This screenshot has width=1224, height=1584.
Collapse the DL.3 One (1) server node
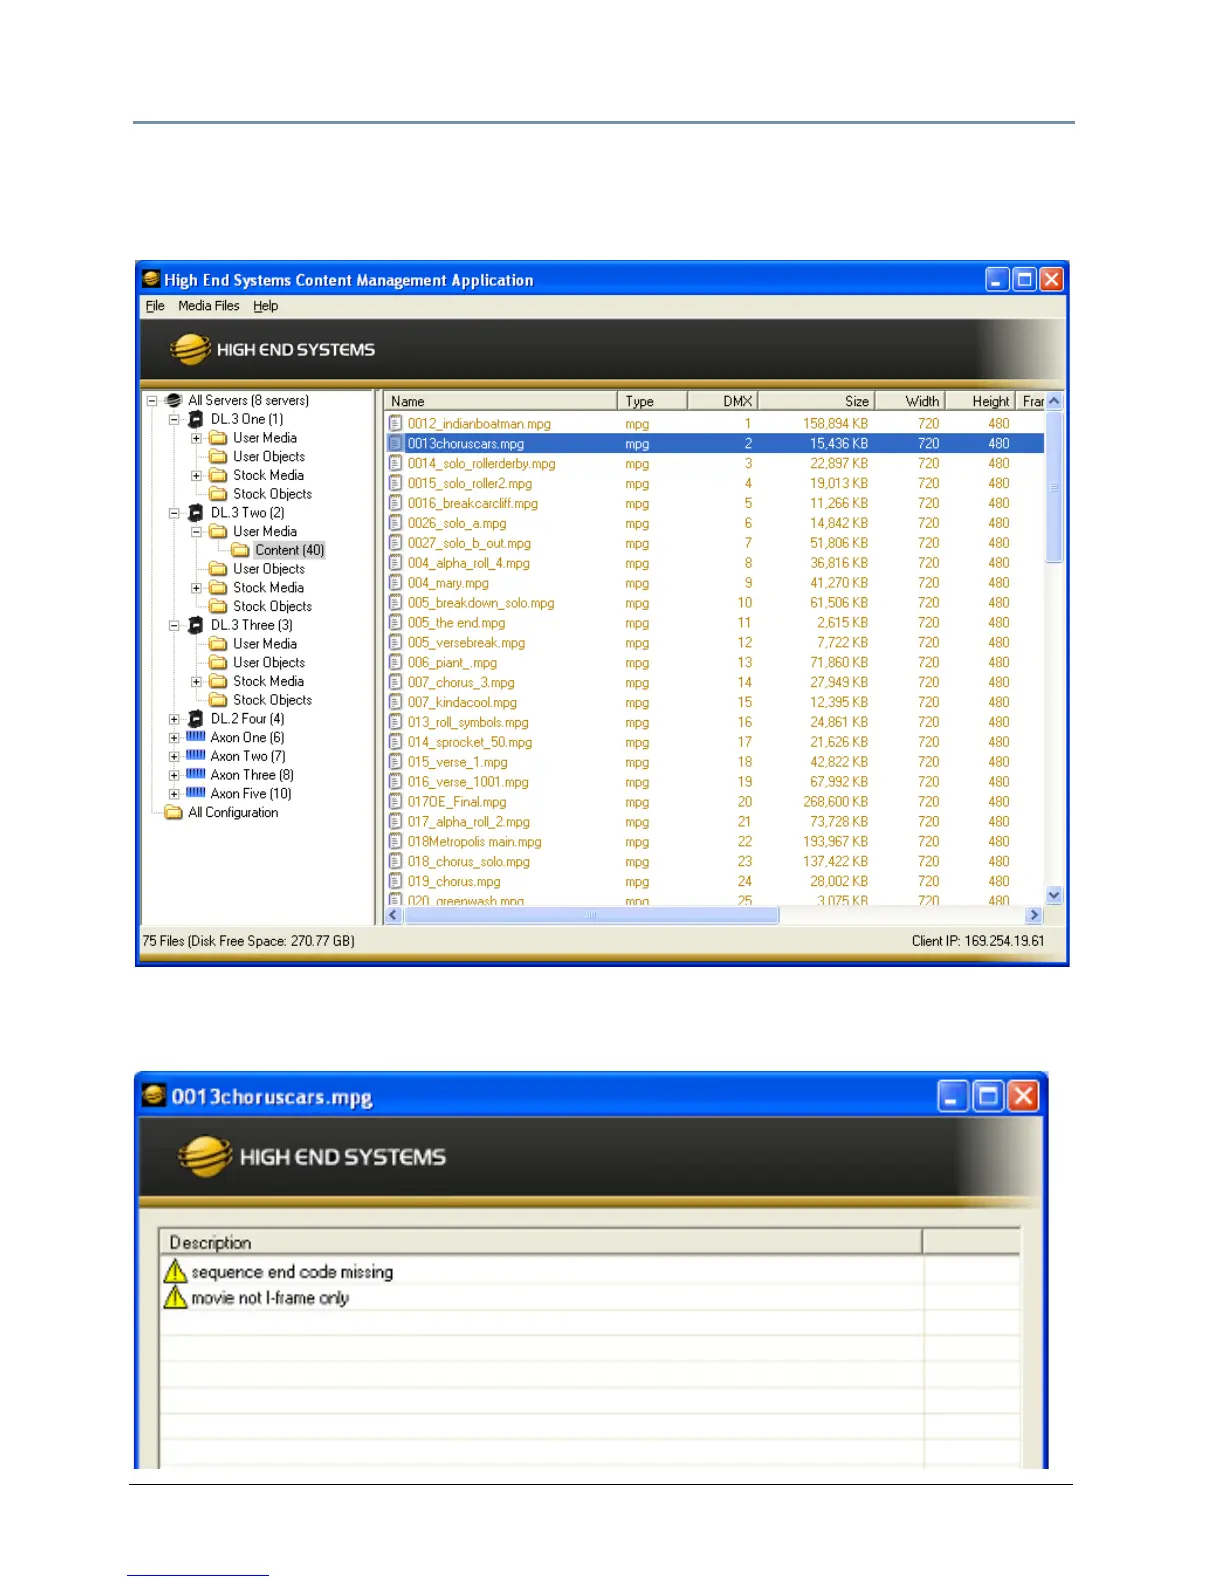(x=174, y=419)
